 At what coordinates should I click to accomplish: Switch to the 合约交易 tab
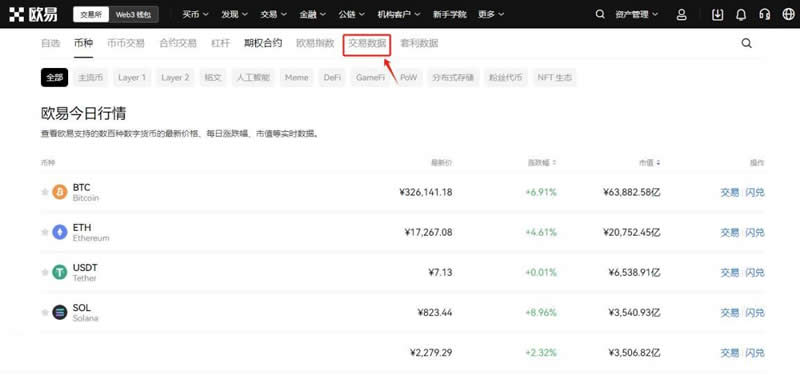[x=178, y=43]
